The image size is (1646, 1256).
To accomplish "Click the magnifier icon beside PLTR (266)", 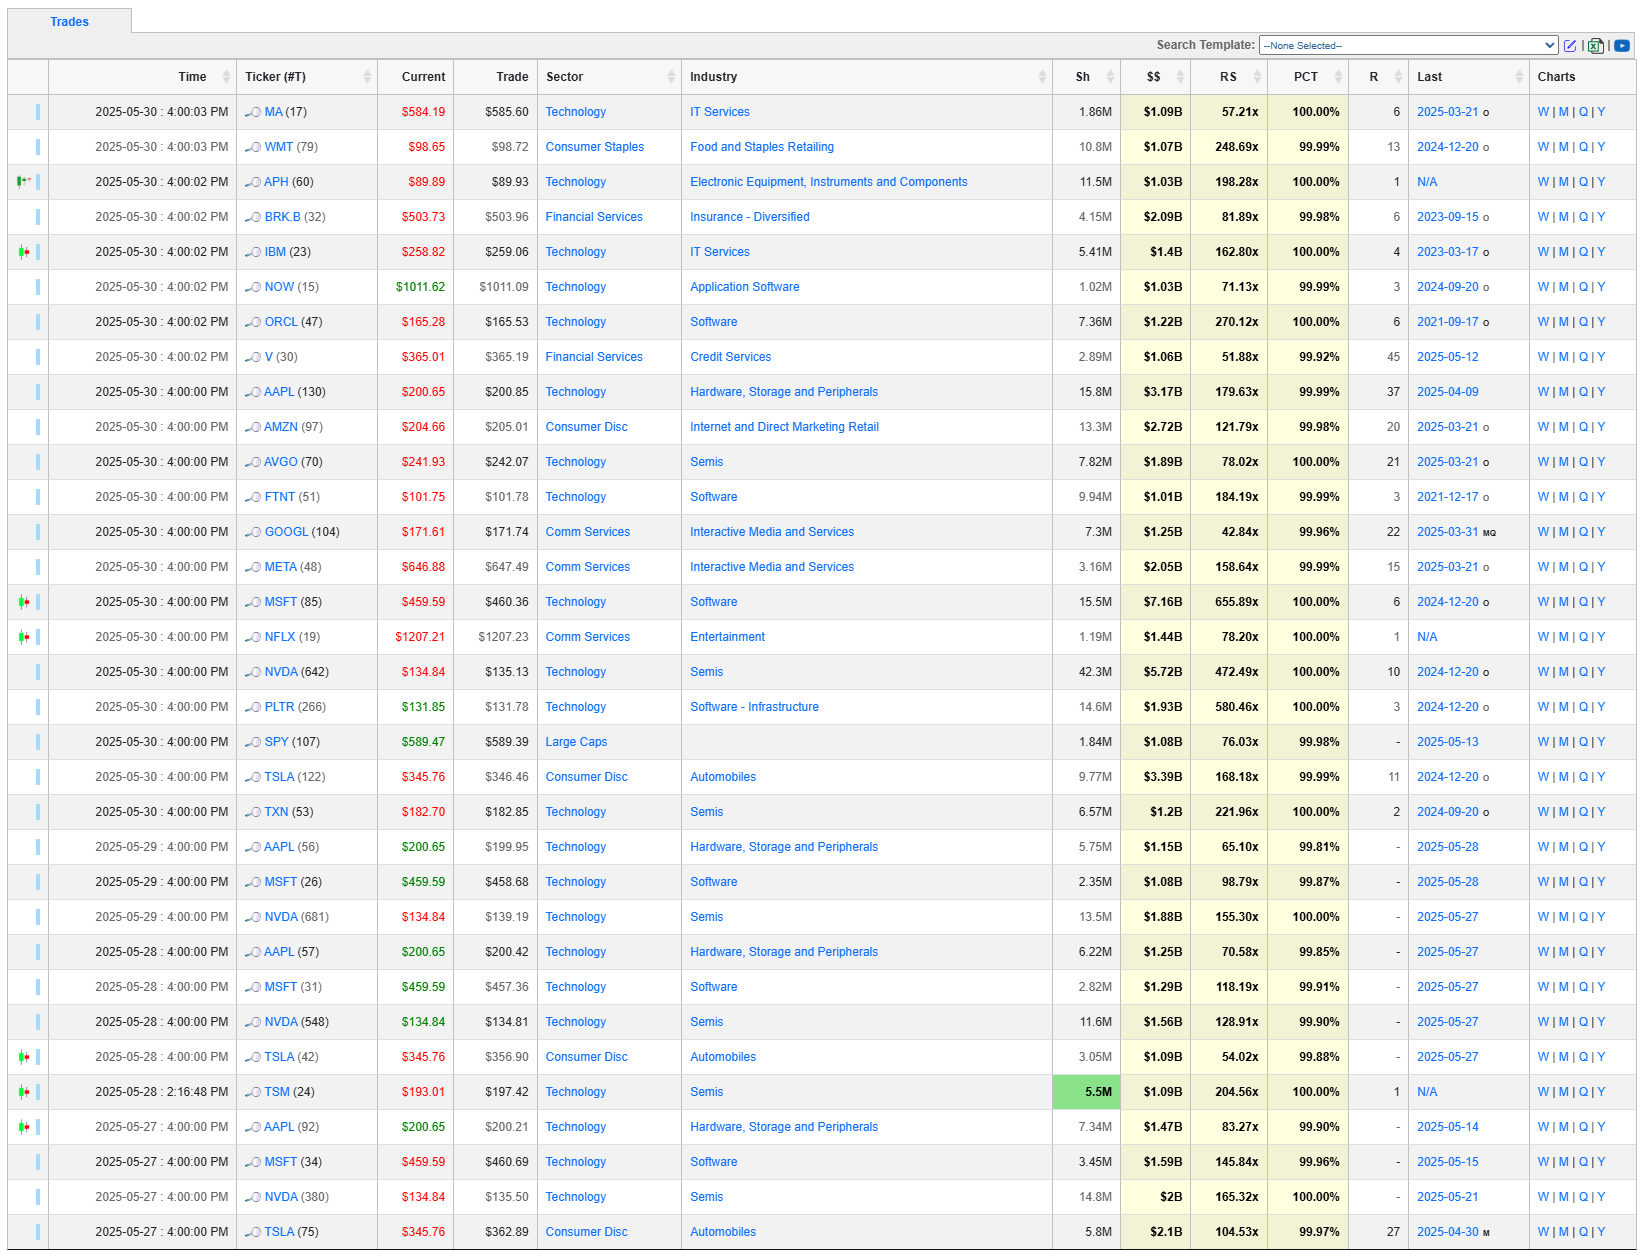I will [x=253, y=707].
